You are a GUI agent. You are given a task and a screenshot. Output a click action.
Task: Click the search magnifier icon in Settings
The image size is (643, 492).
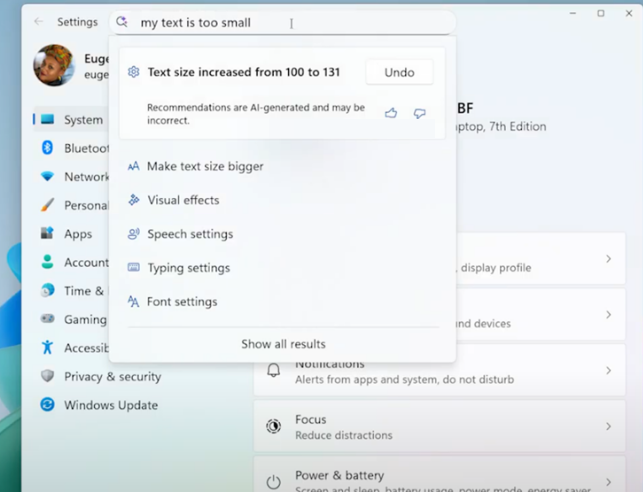pyautogui.click(x=122, y=21)
